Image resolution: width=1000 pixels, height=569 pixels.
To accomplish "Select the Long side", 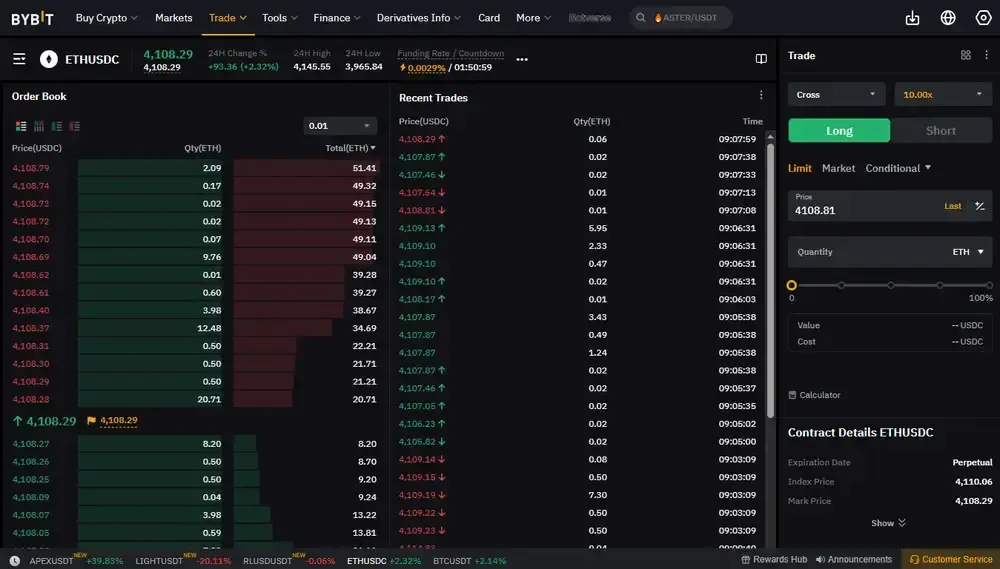I will click(839, 131).
